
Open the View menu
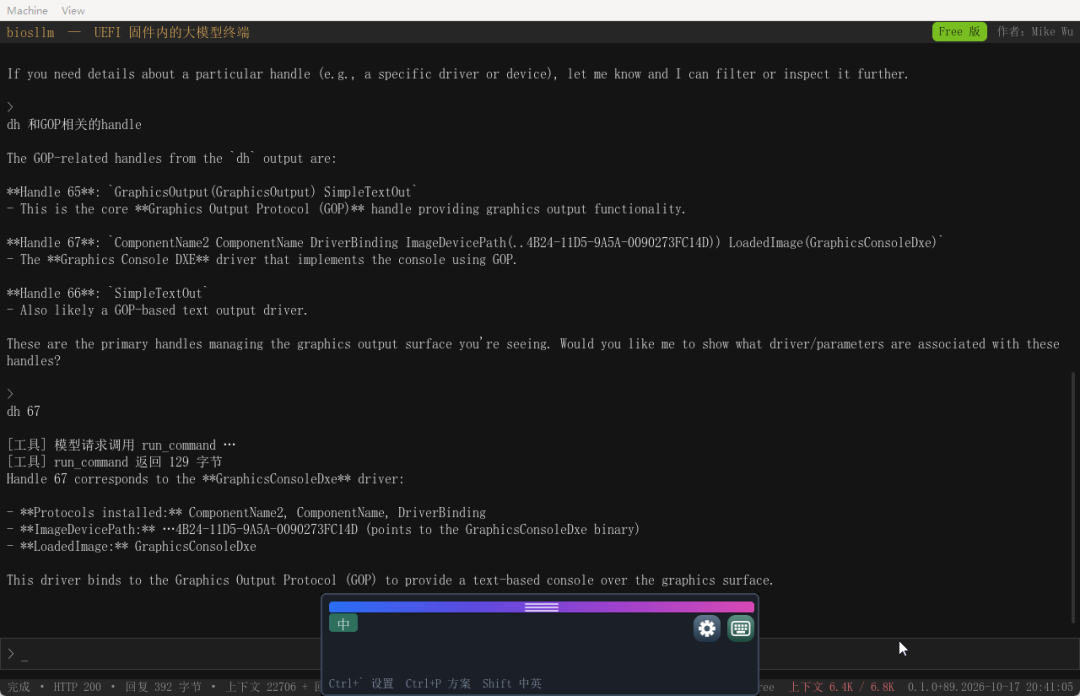pos(73,10)
